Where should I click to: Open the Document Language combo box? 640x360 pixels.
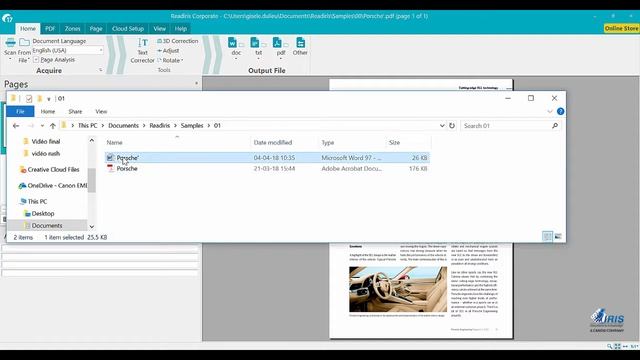coord(68,50)
